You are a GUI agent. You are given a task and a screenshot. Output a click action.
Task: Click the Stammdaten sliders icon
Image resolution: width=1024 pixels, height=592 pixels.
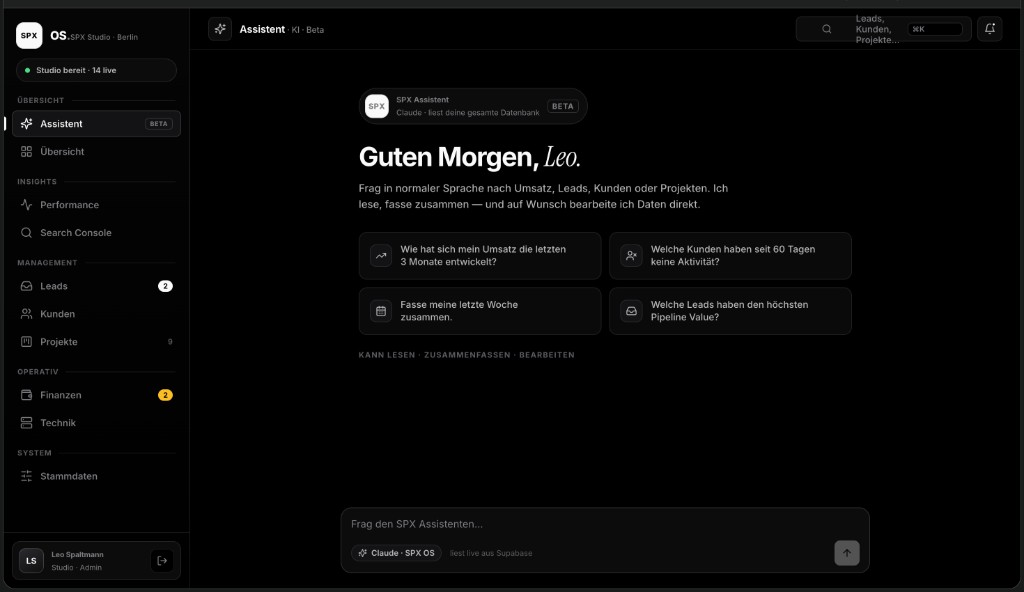(x=26, y=476)
